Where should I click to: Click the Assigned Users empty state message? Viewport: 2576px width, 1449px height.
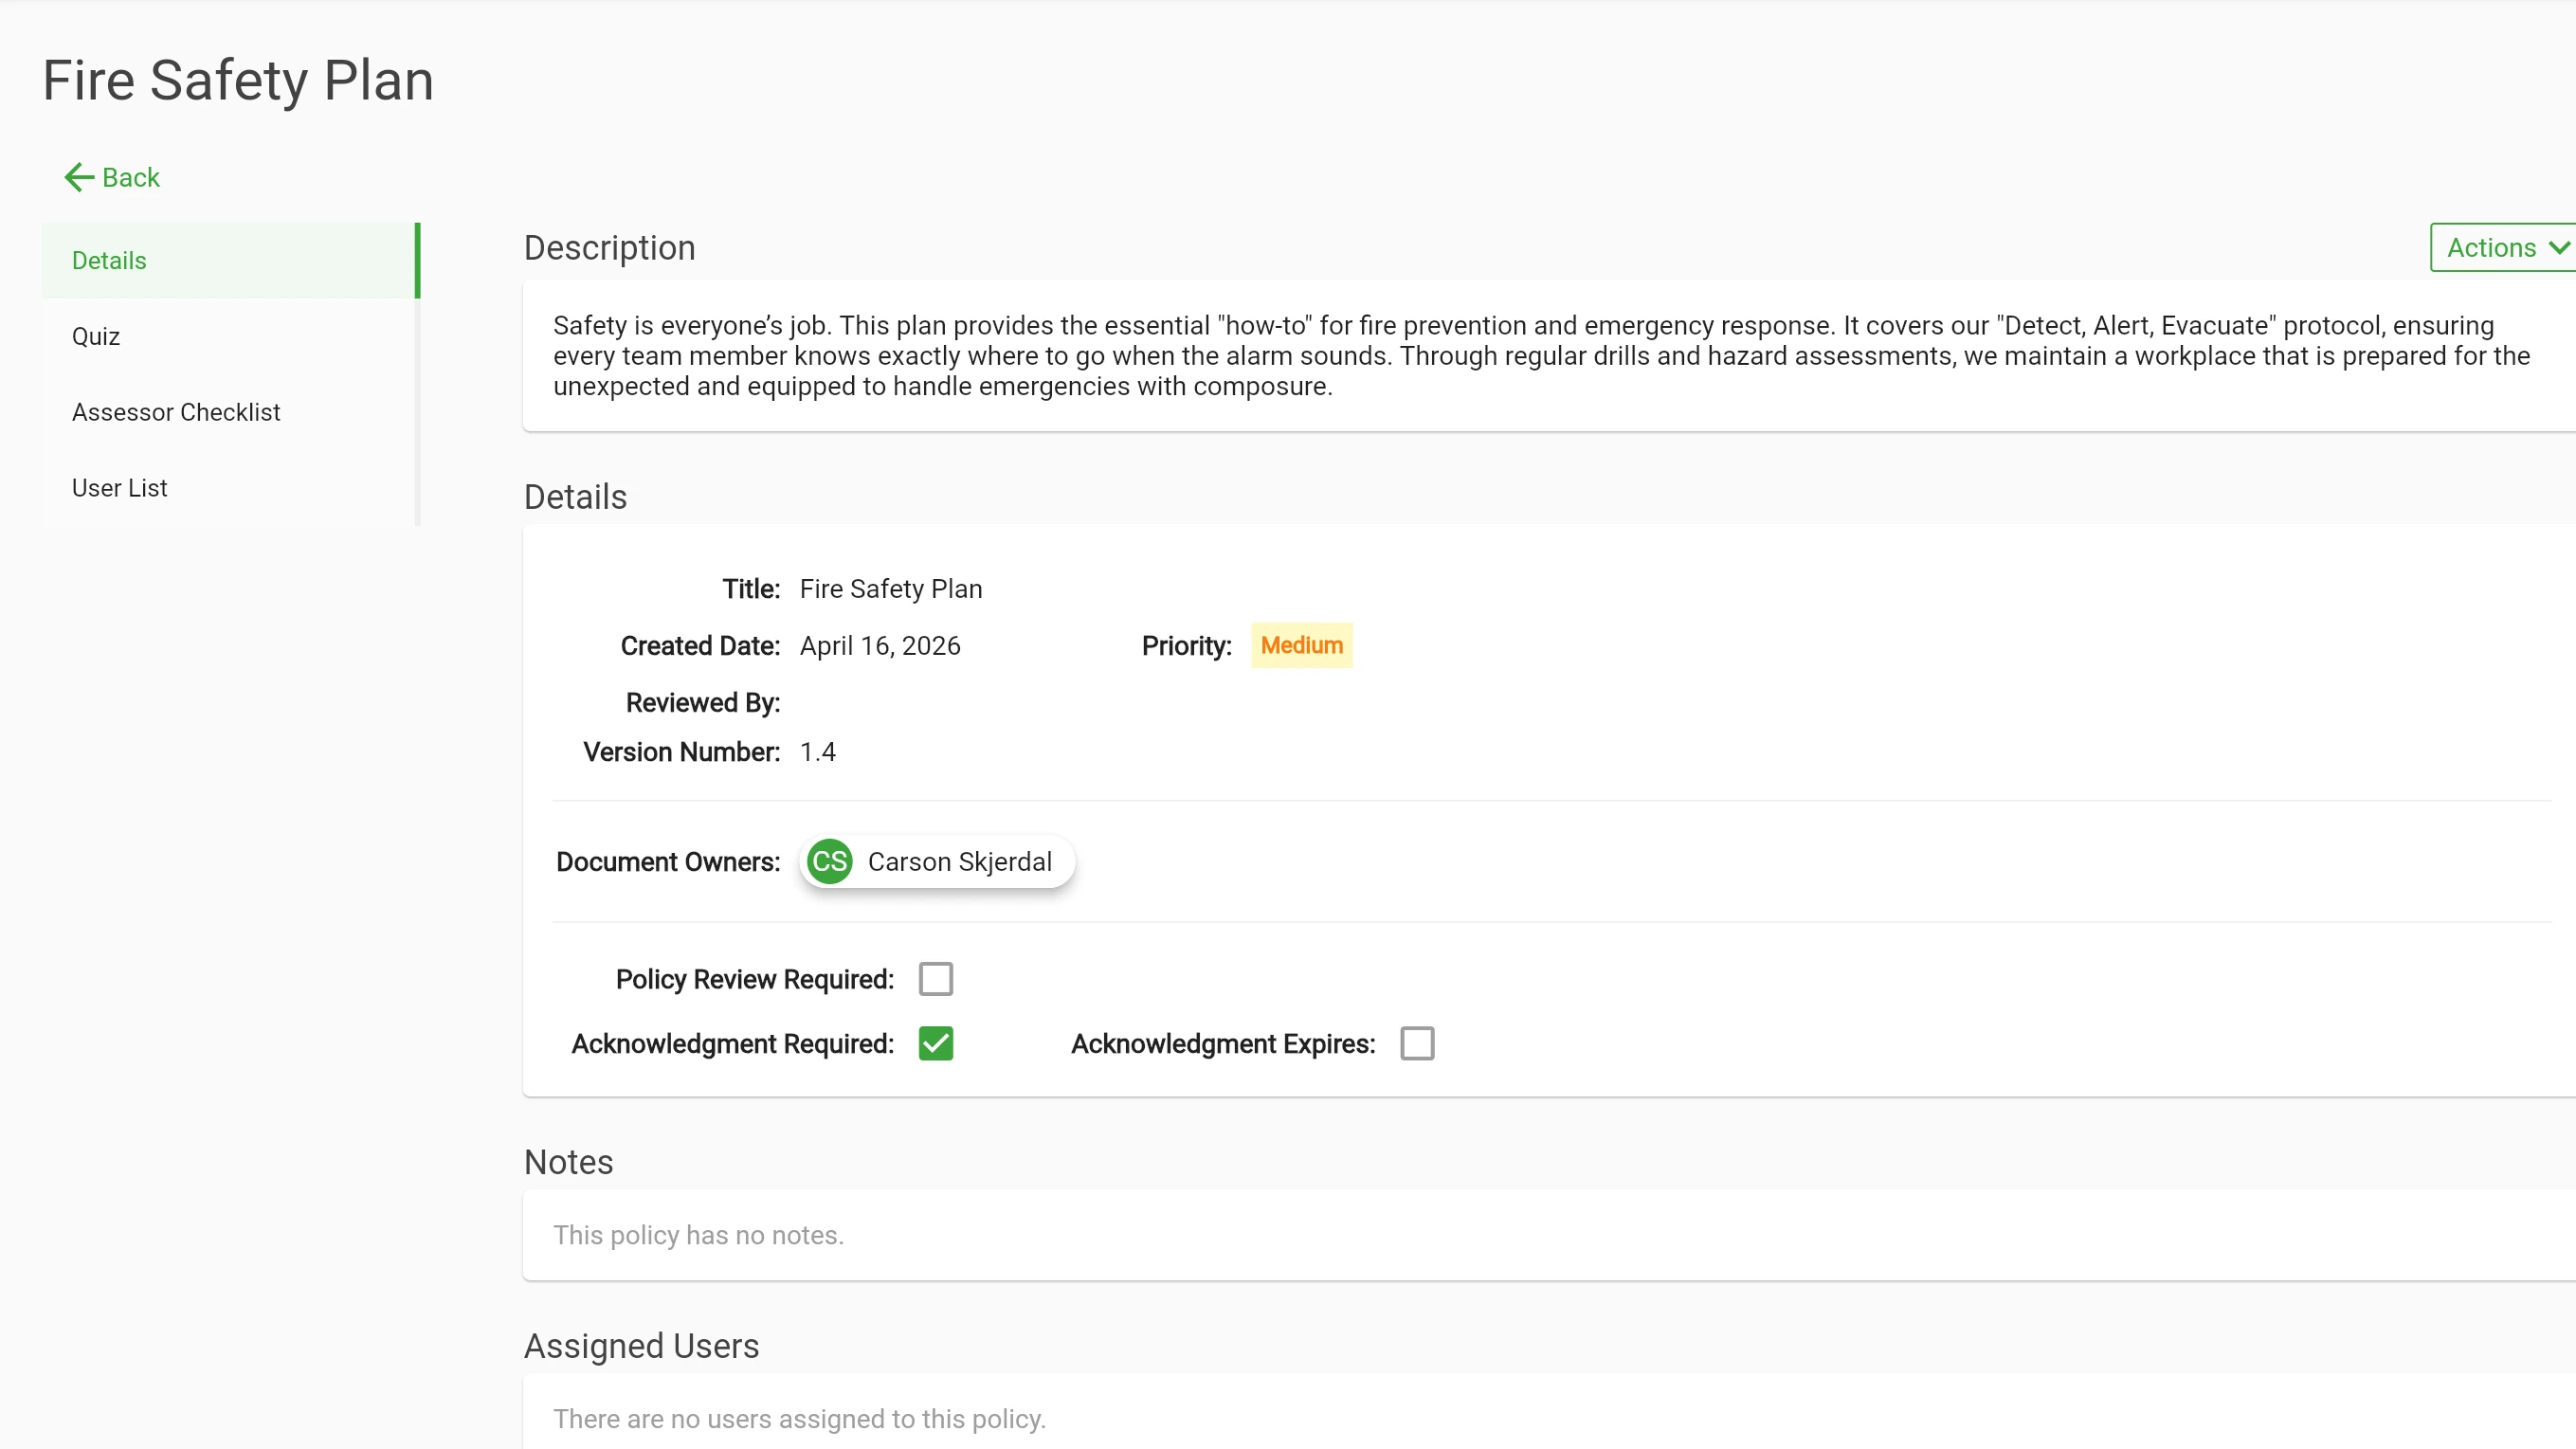799,1419
